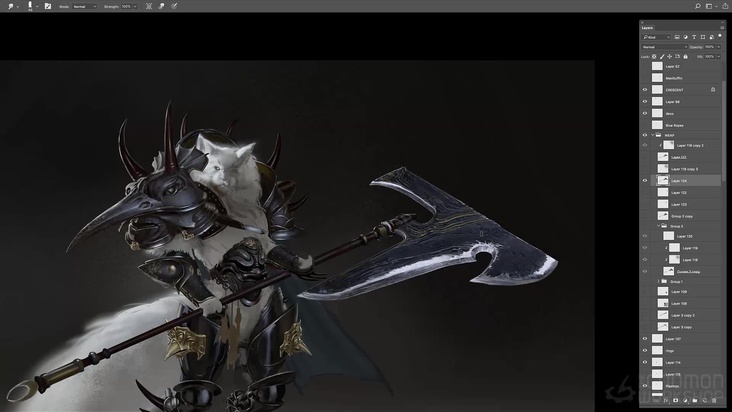The height and width of the screenshot is (412, 732).
Task: Hide Layer 124 via eye icon
Action: (645, 181)
